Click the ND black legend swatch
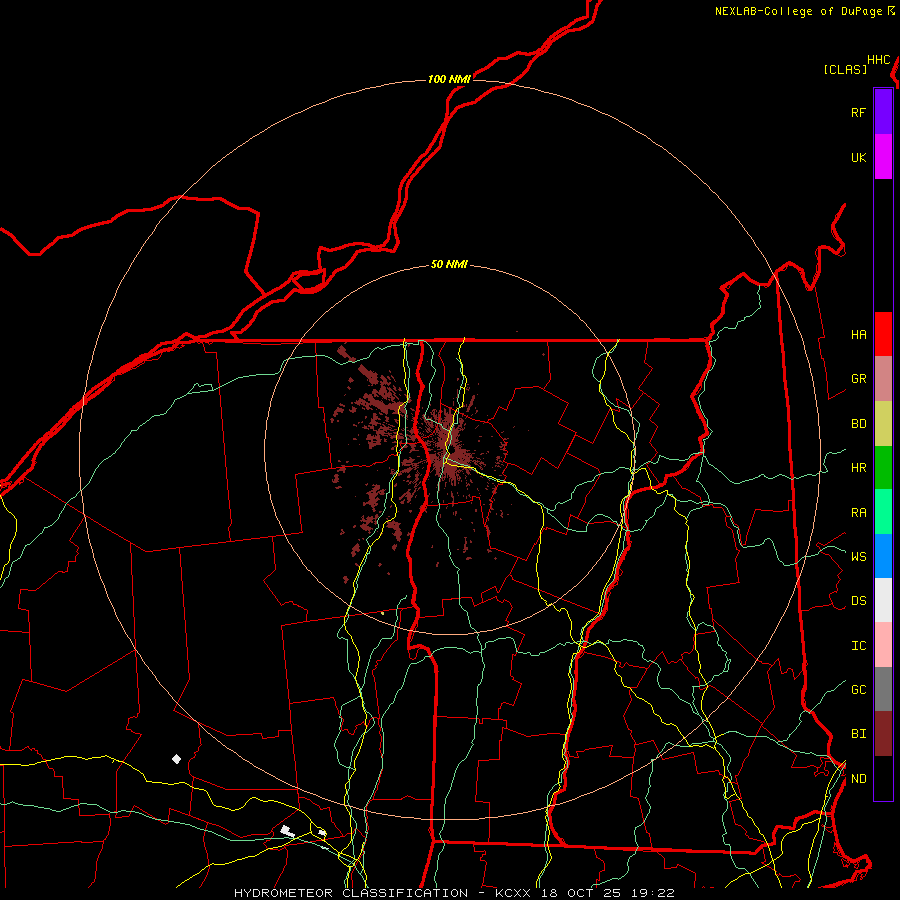This screenshot has width=900, height=900. 883,778
